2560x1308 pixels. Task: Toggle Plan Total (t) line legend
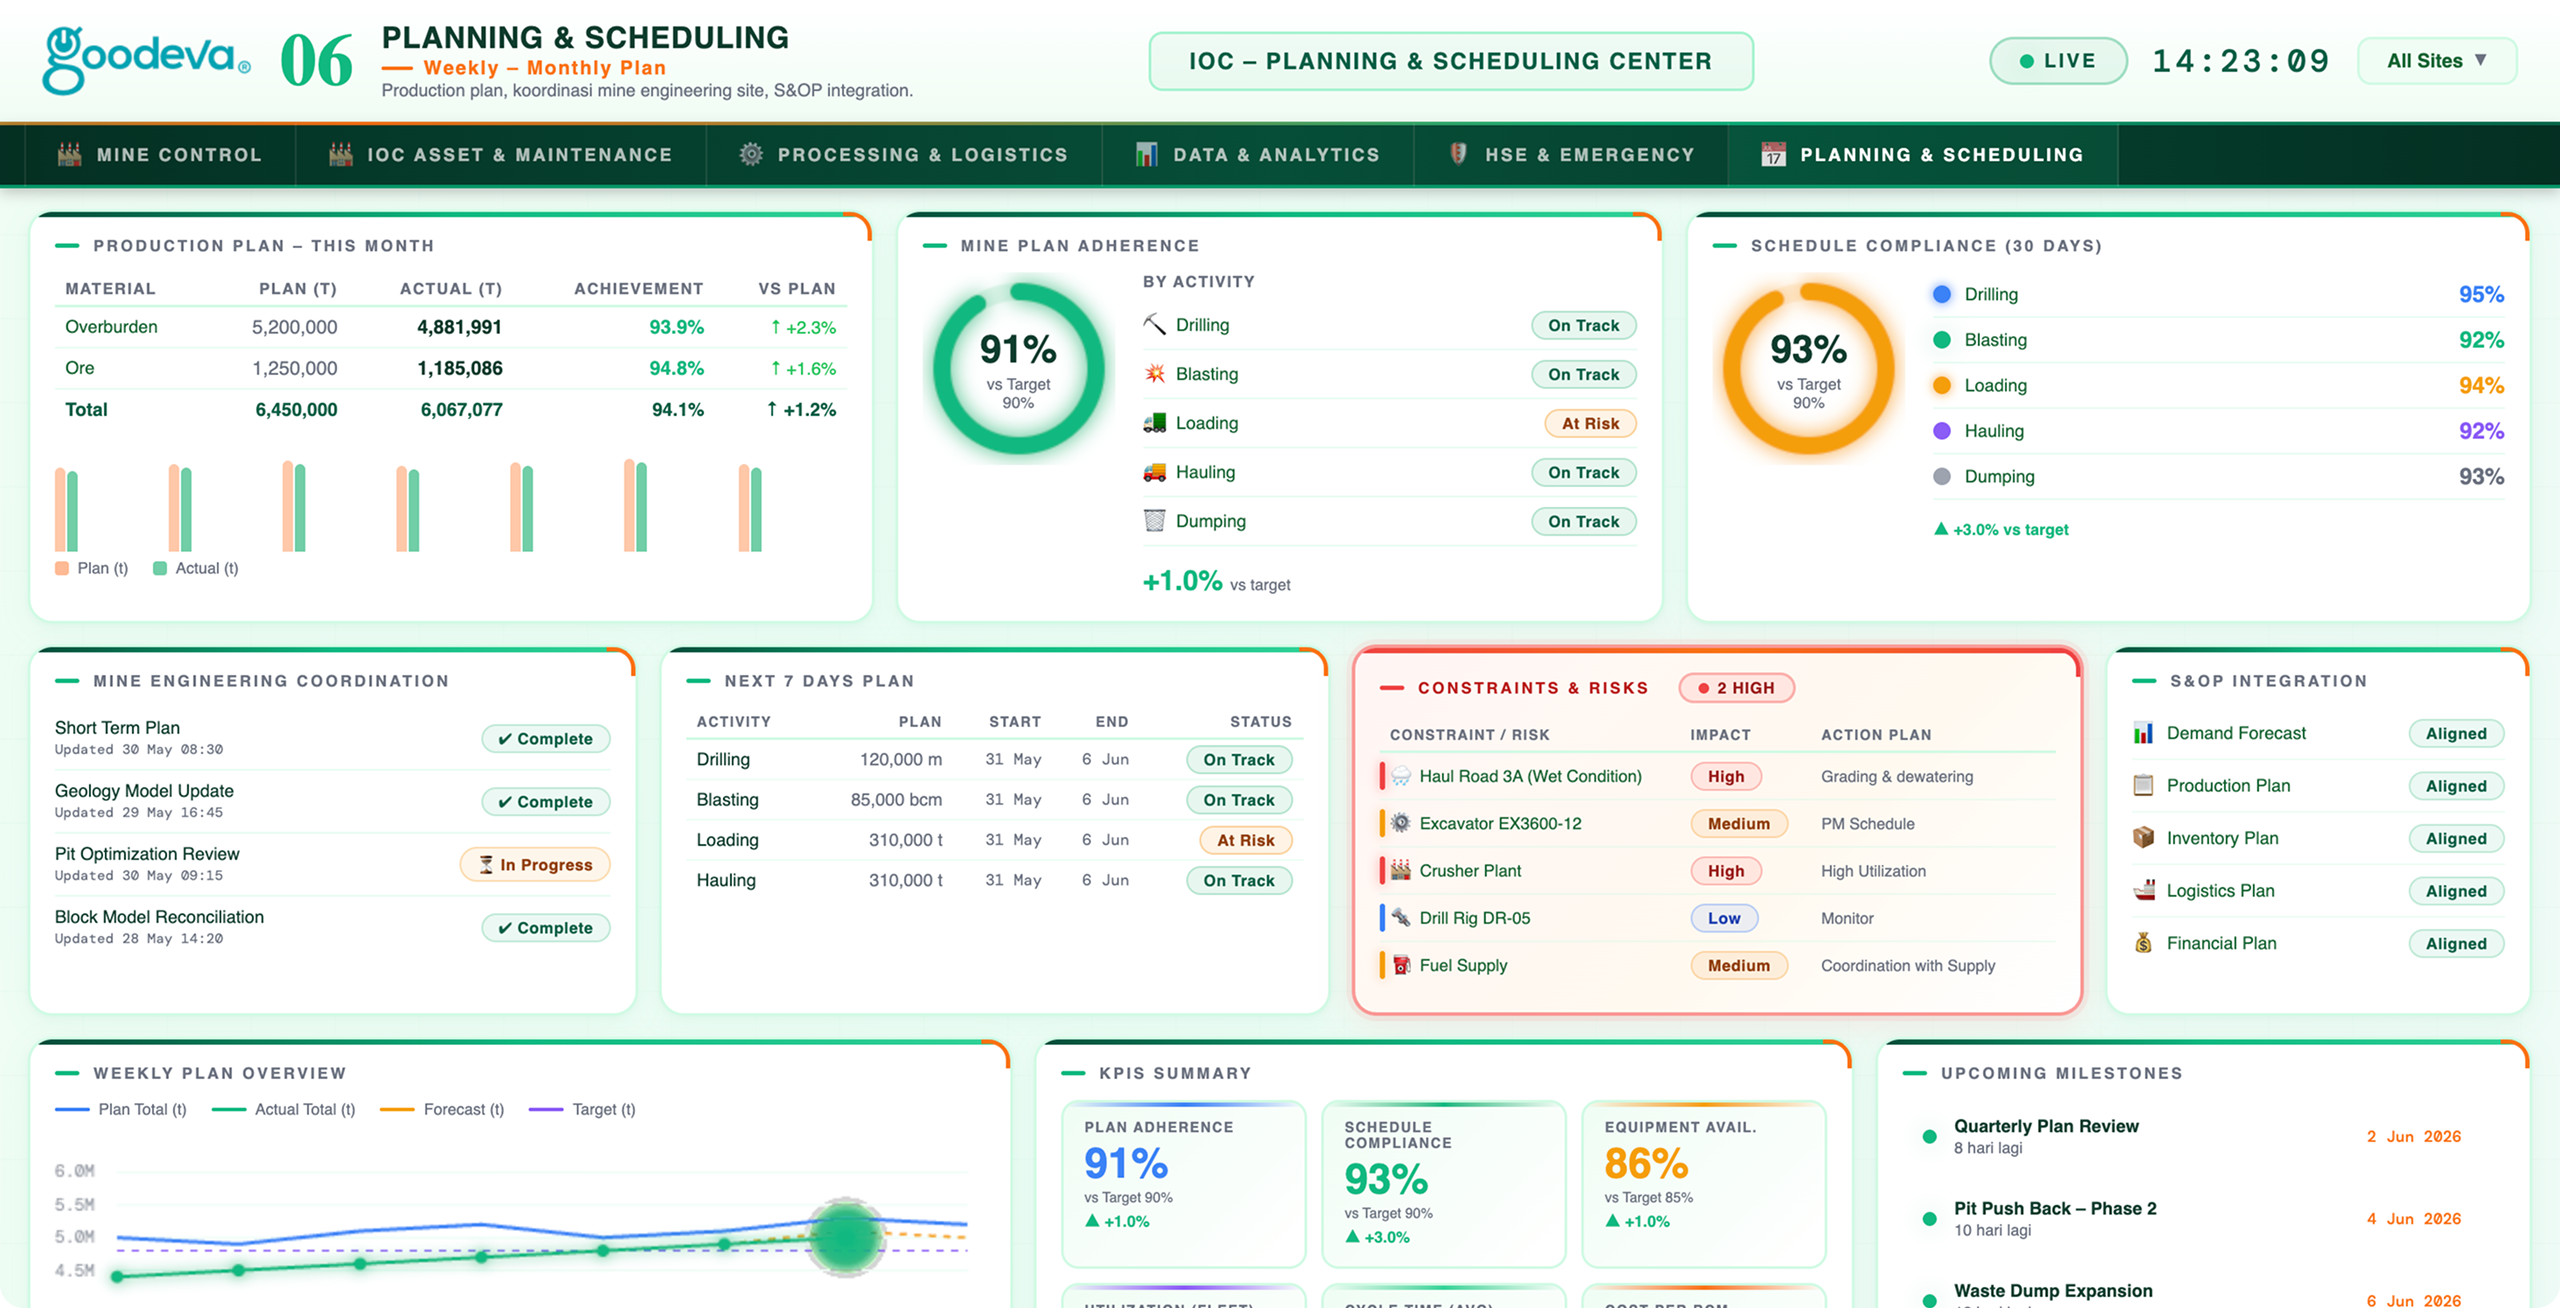tap(120, 1109)
